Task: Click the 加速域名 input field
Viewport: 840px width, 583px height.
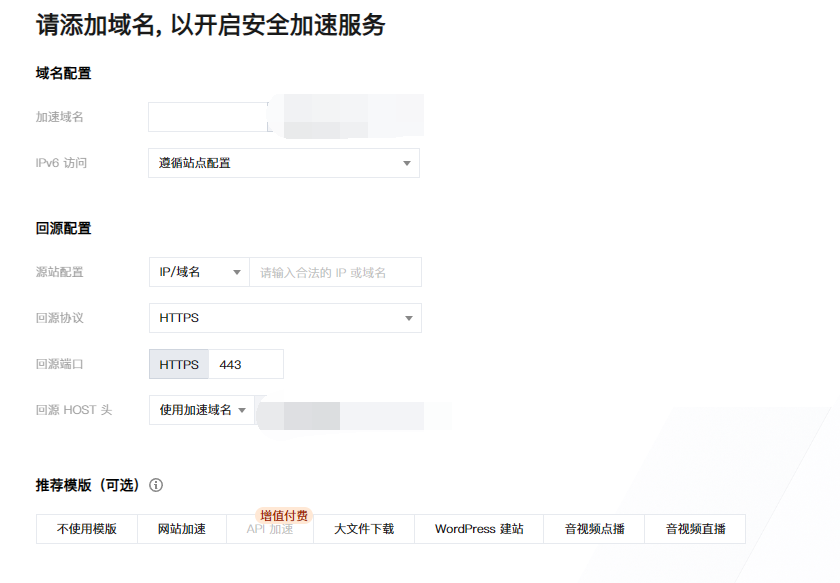Action: (209, 117)
